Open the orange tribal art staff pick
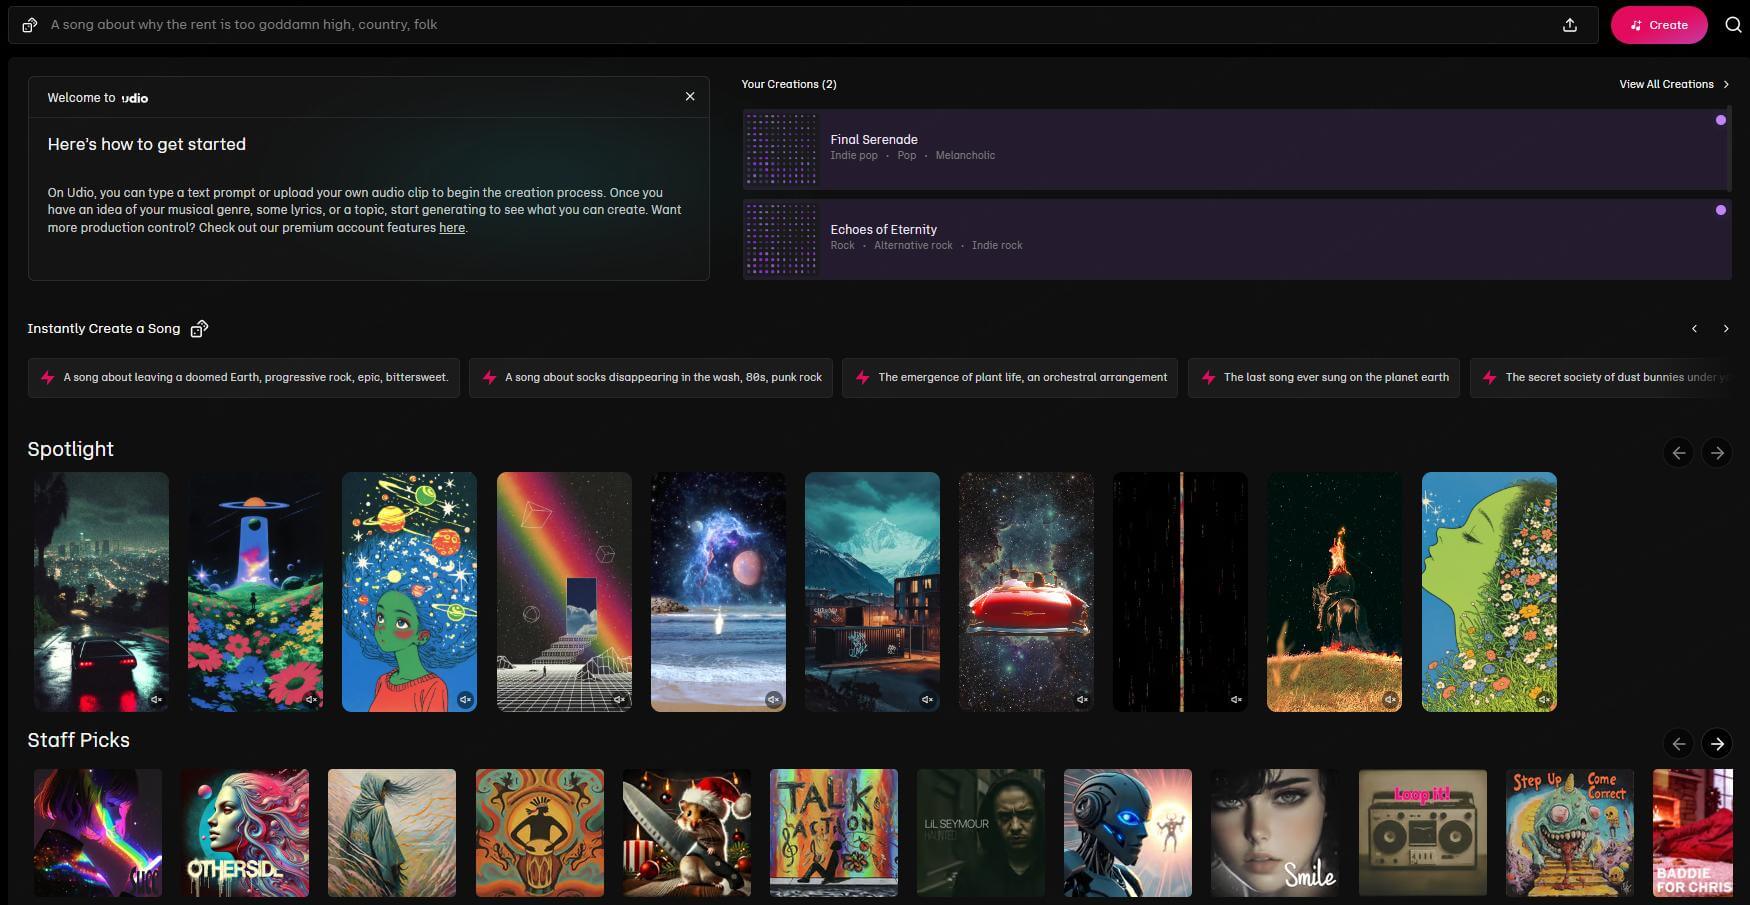Image resolution: width=1750 pixels, height=905 pixels. click(x=540, y=833)
